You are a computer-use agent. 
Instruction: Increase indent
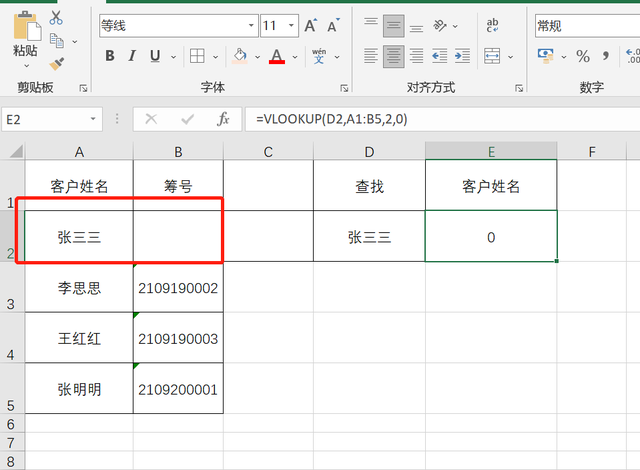462,56
